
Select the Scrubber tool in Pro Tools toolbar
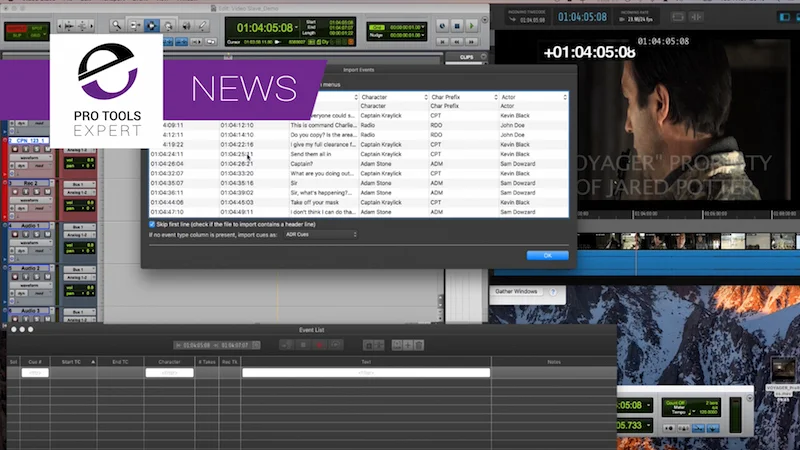point(186,25)
